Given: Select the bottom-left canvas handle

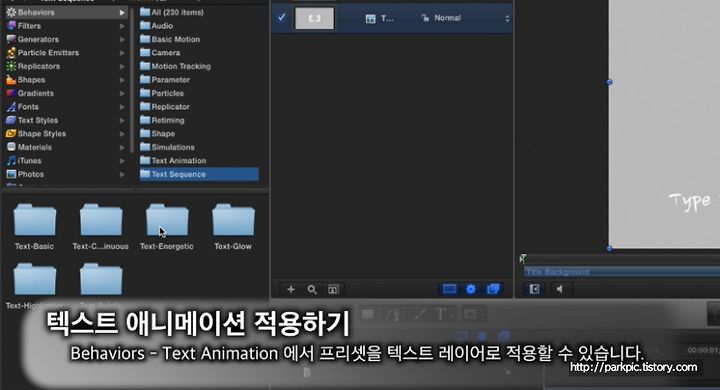Looking at the screenshot, I should 609,249.
